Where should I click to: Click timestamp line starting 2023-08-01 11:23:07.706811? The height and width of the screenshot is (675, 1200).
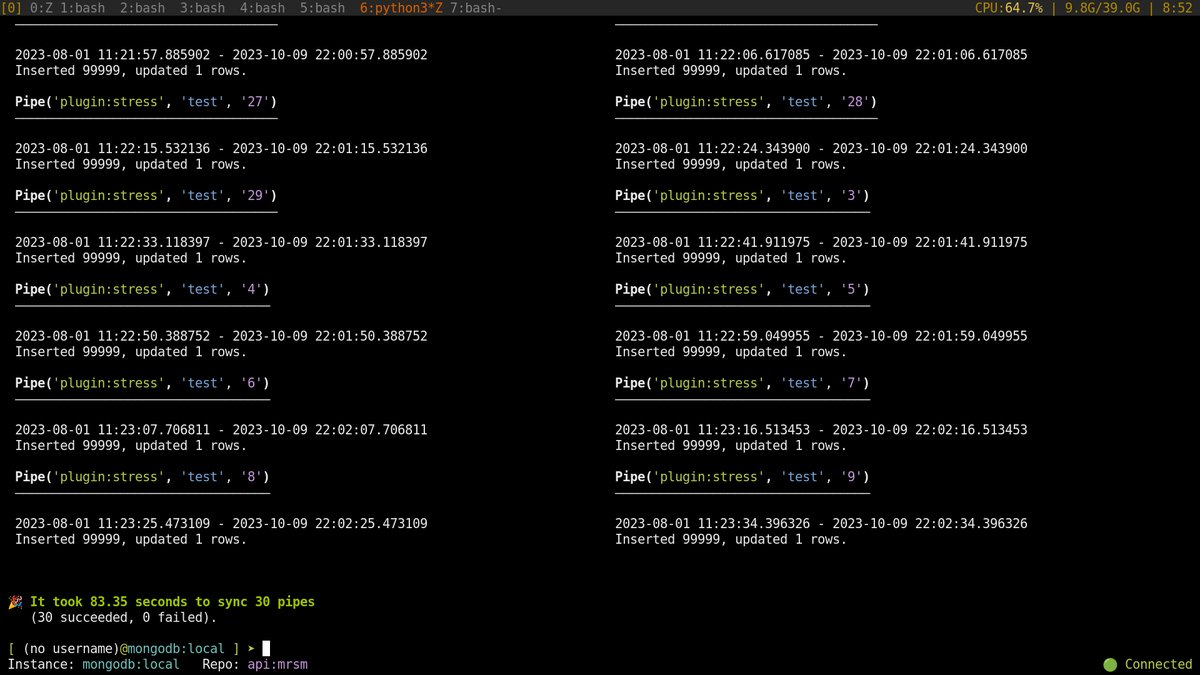(221, 430)
